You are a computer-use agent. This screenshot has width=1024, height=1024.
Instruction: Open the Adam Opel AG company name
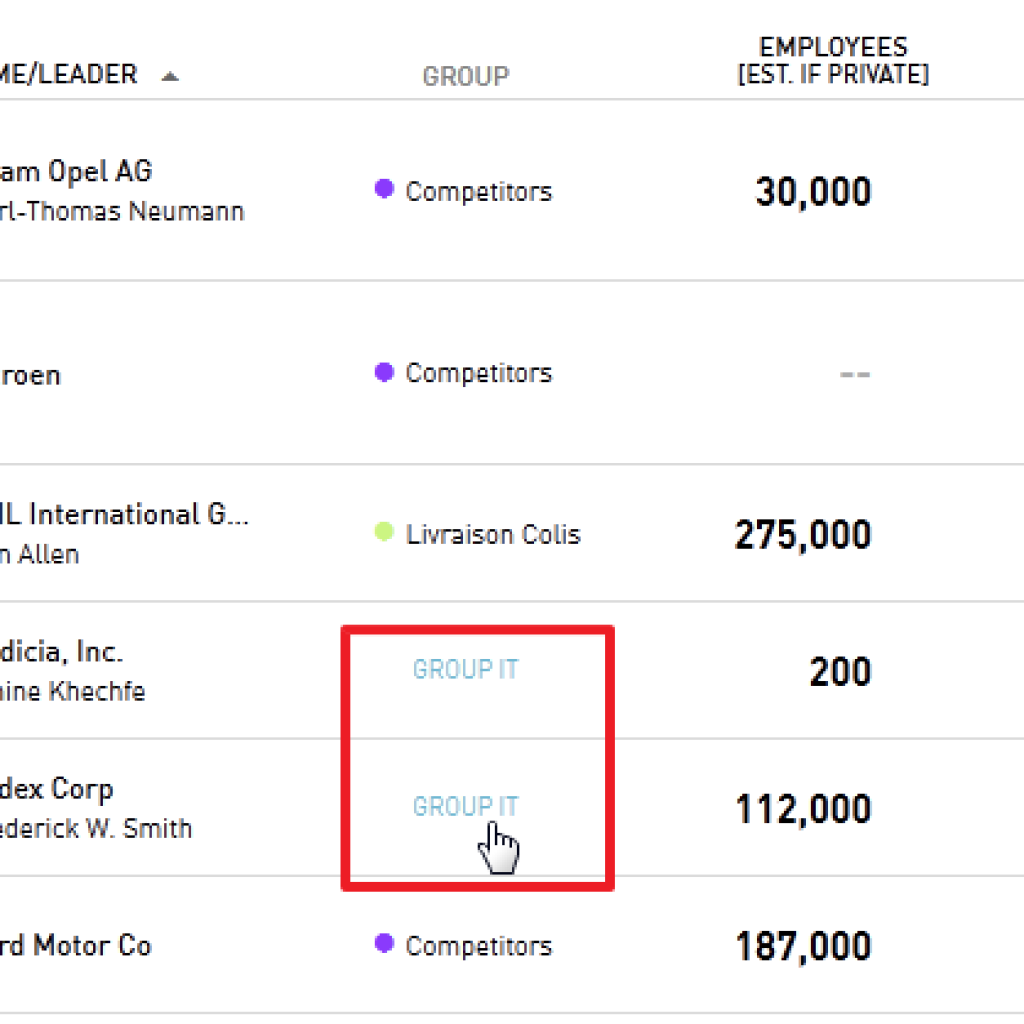coord(76,172)
